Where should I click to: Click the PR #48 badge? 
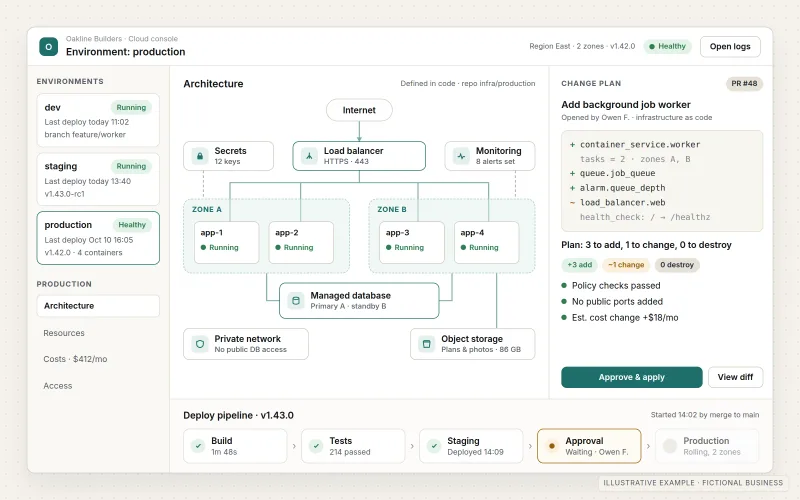(744, 84)
